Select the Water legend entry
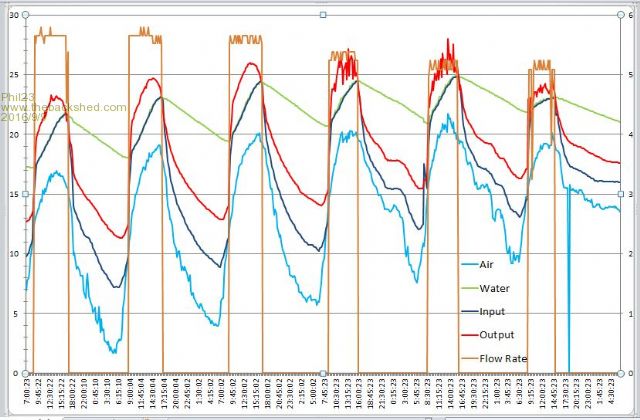Image resolution: width=640 pixels, height=420 pixels. 495,288
